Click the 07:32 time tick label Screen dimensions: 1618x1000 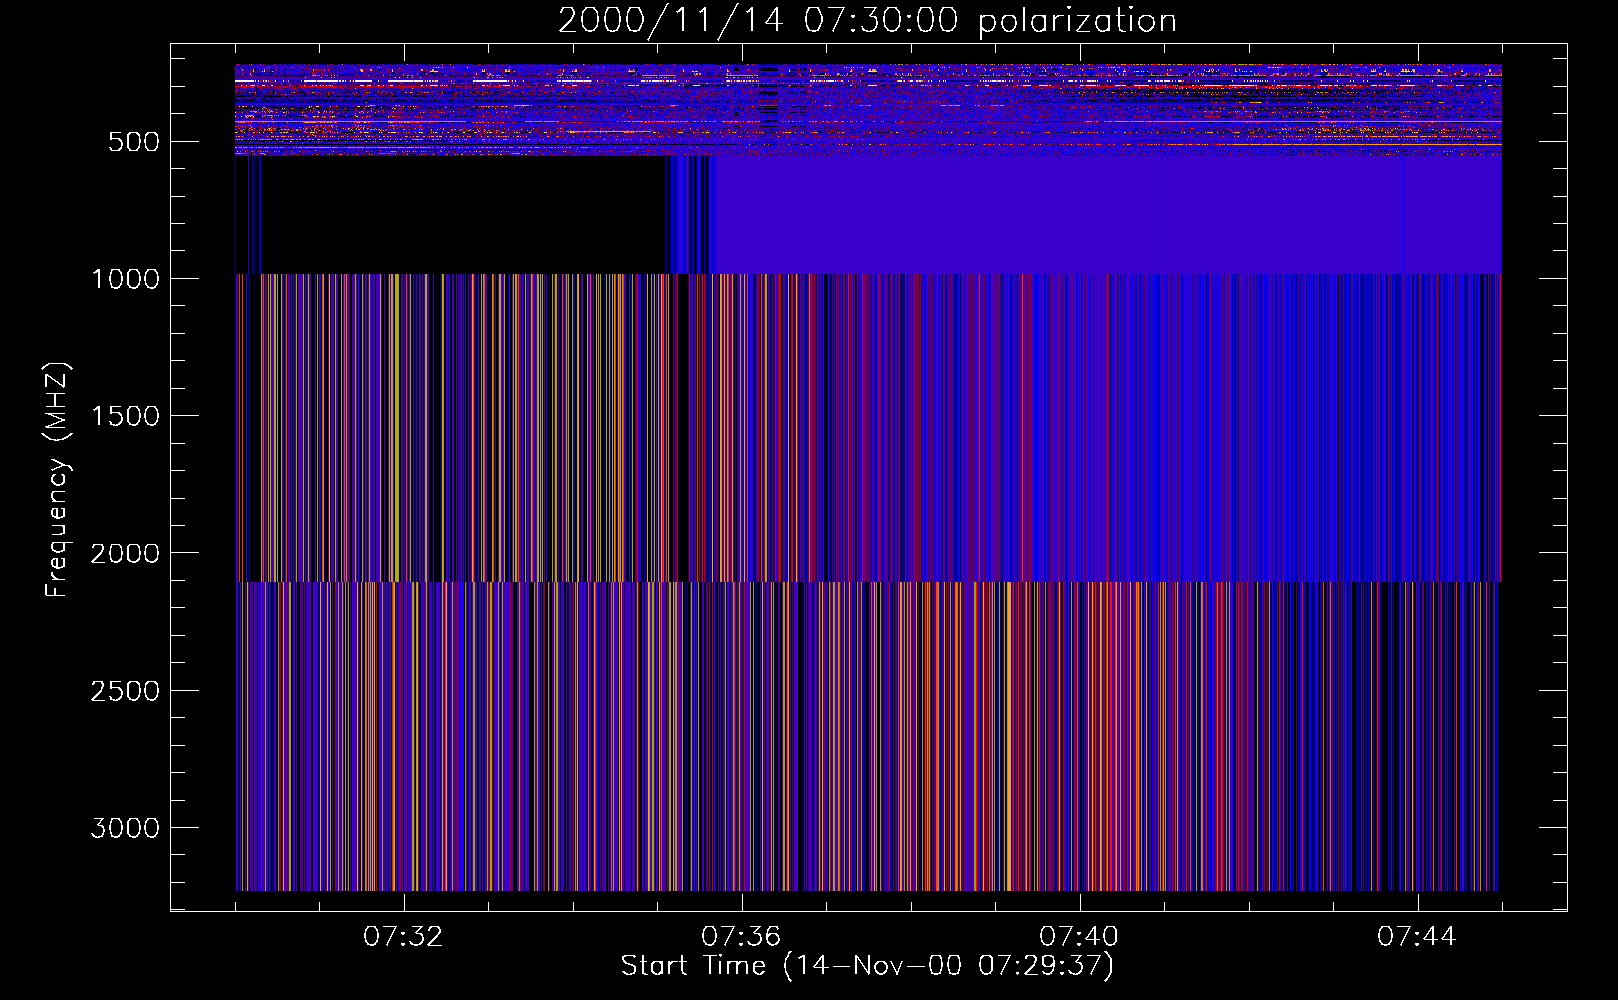point(403,937)
